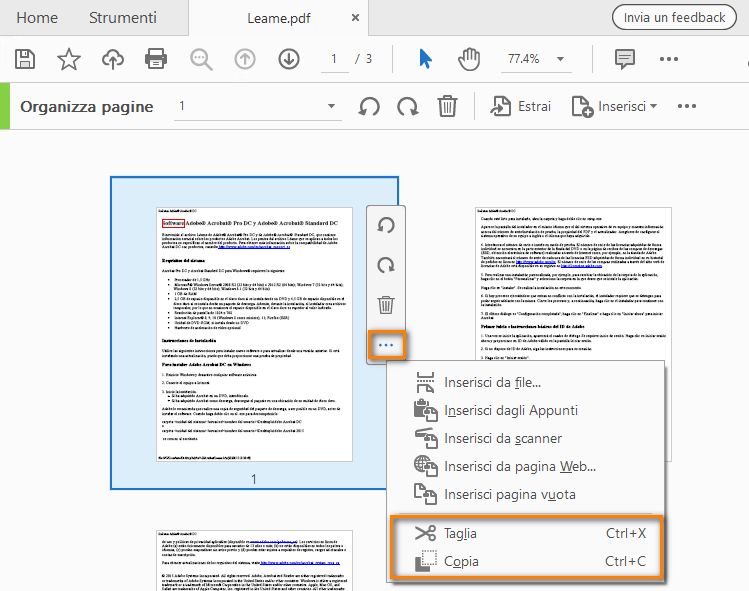The width and height of the screenshot is (749, 591).
Task: Bookmark the file with the star icon
Action: click(69, 59)
